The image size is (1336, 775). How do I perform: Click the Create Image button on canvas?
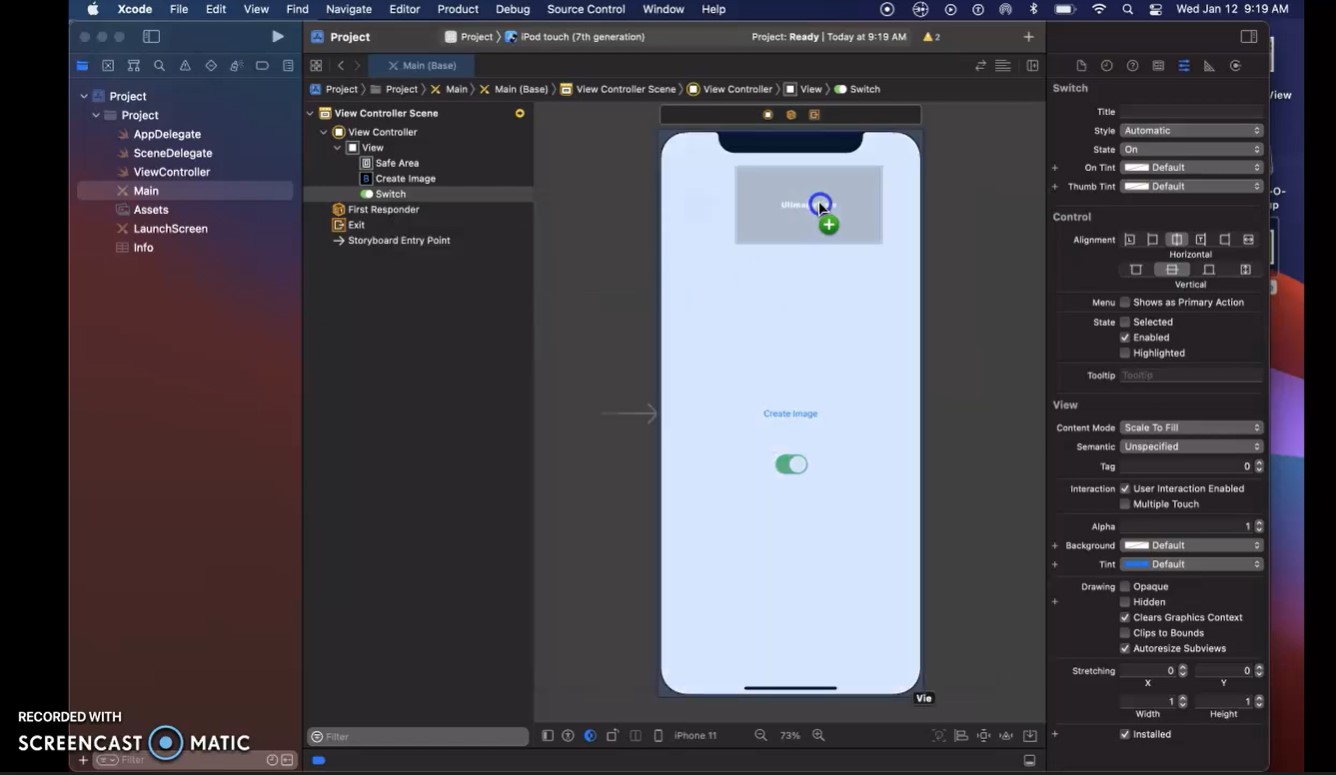pyautogui.click(x=790, y=413)
